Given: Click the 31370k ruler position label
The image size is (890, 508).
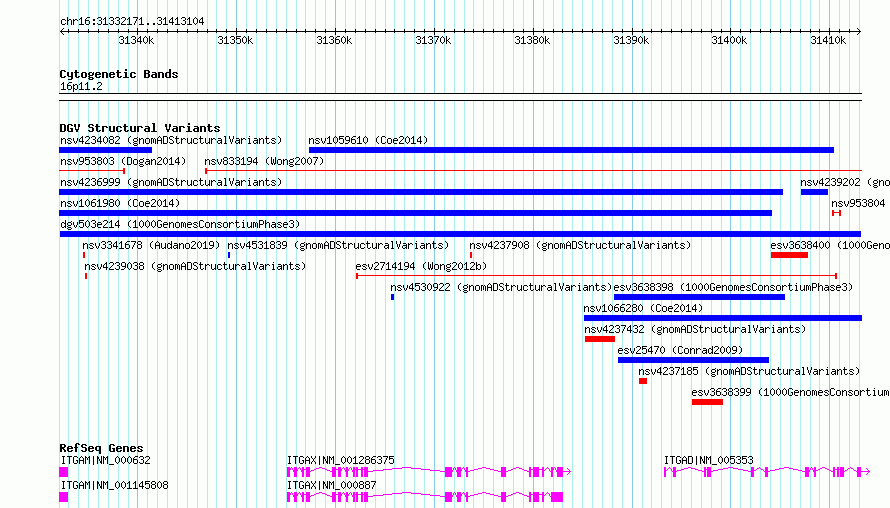Looking at the screenshot, I should point(433,40).
